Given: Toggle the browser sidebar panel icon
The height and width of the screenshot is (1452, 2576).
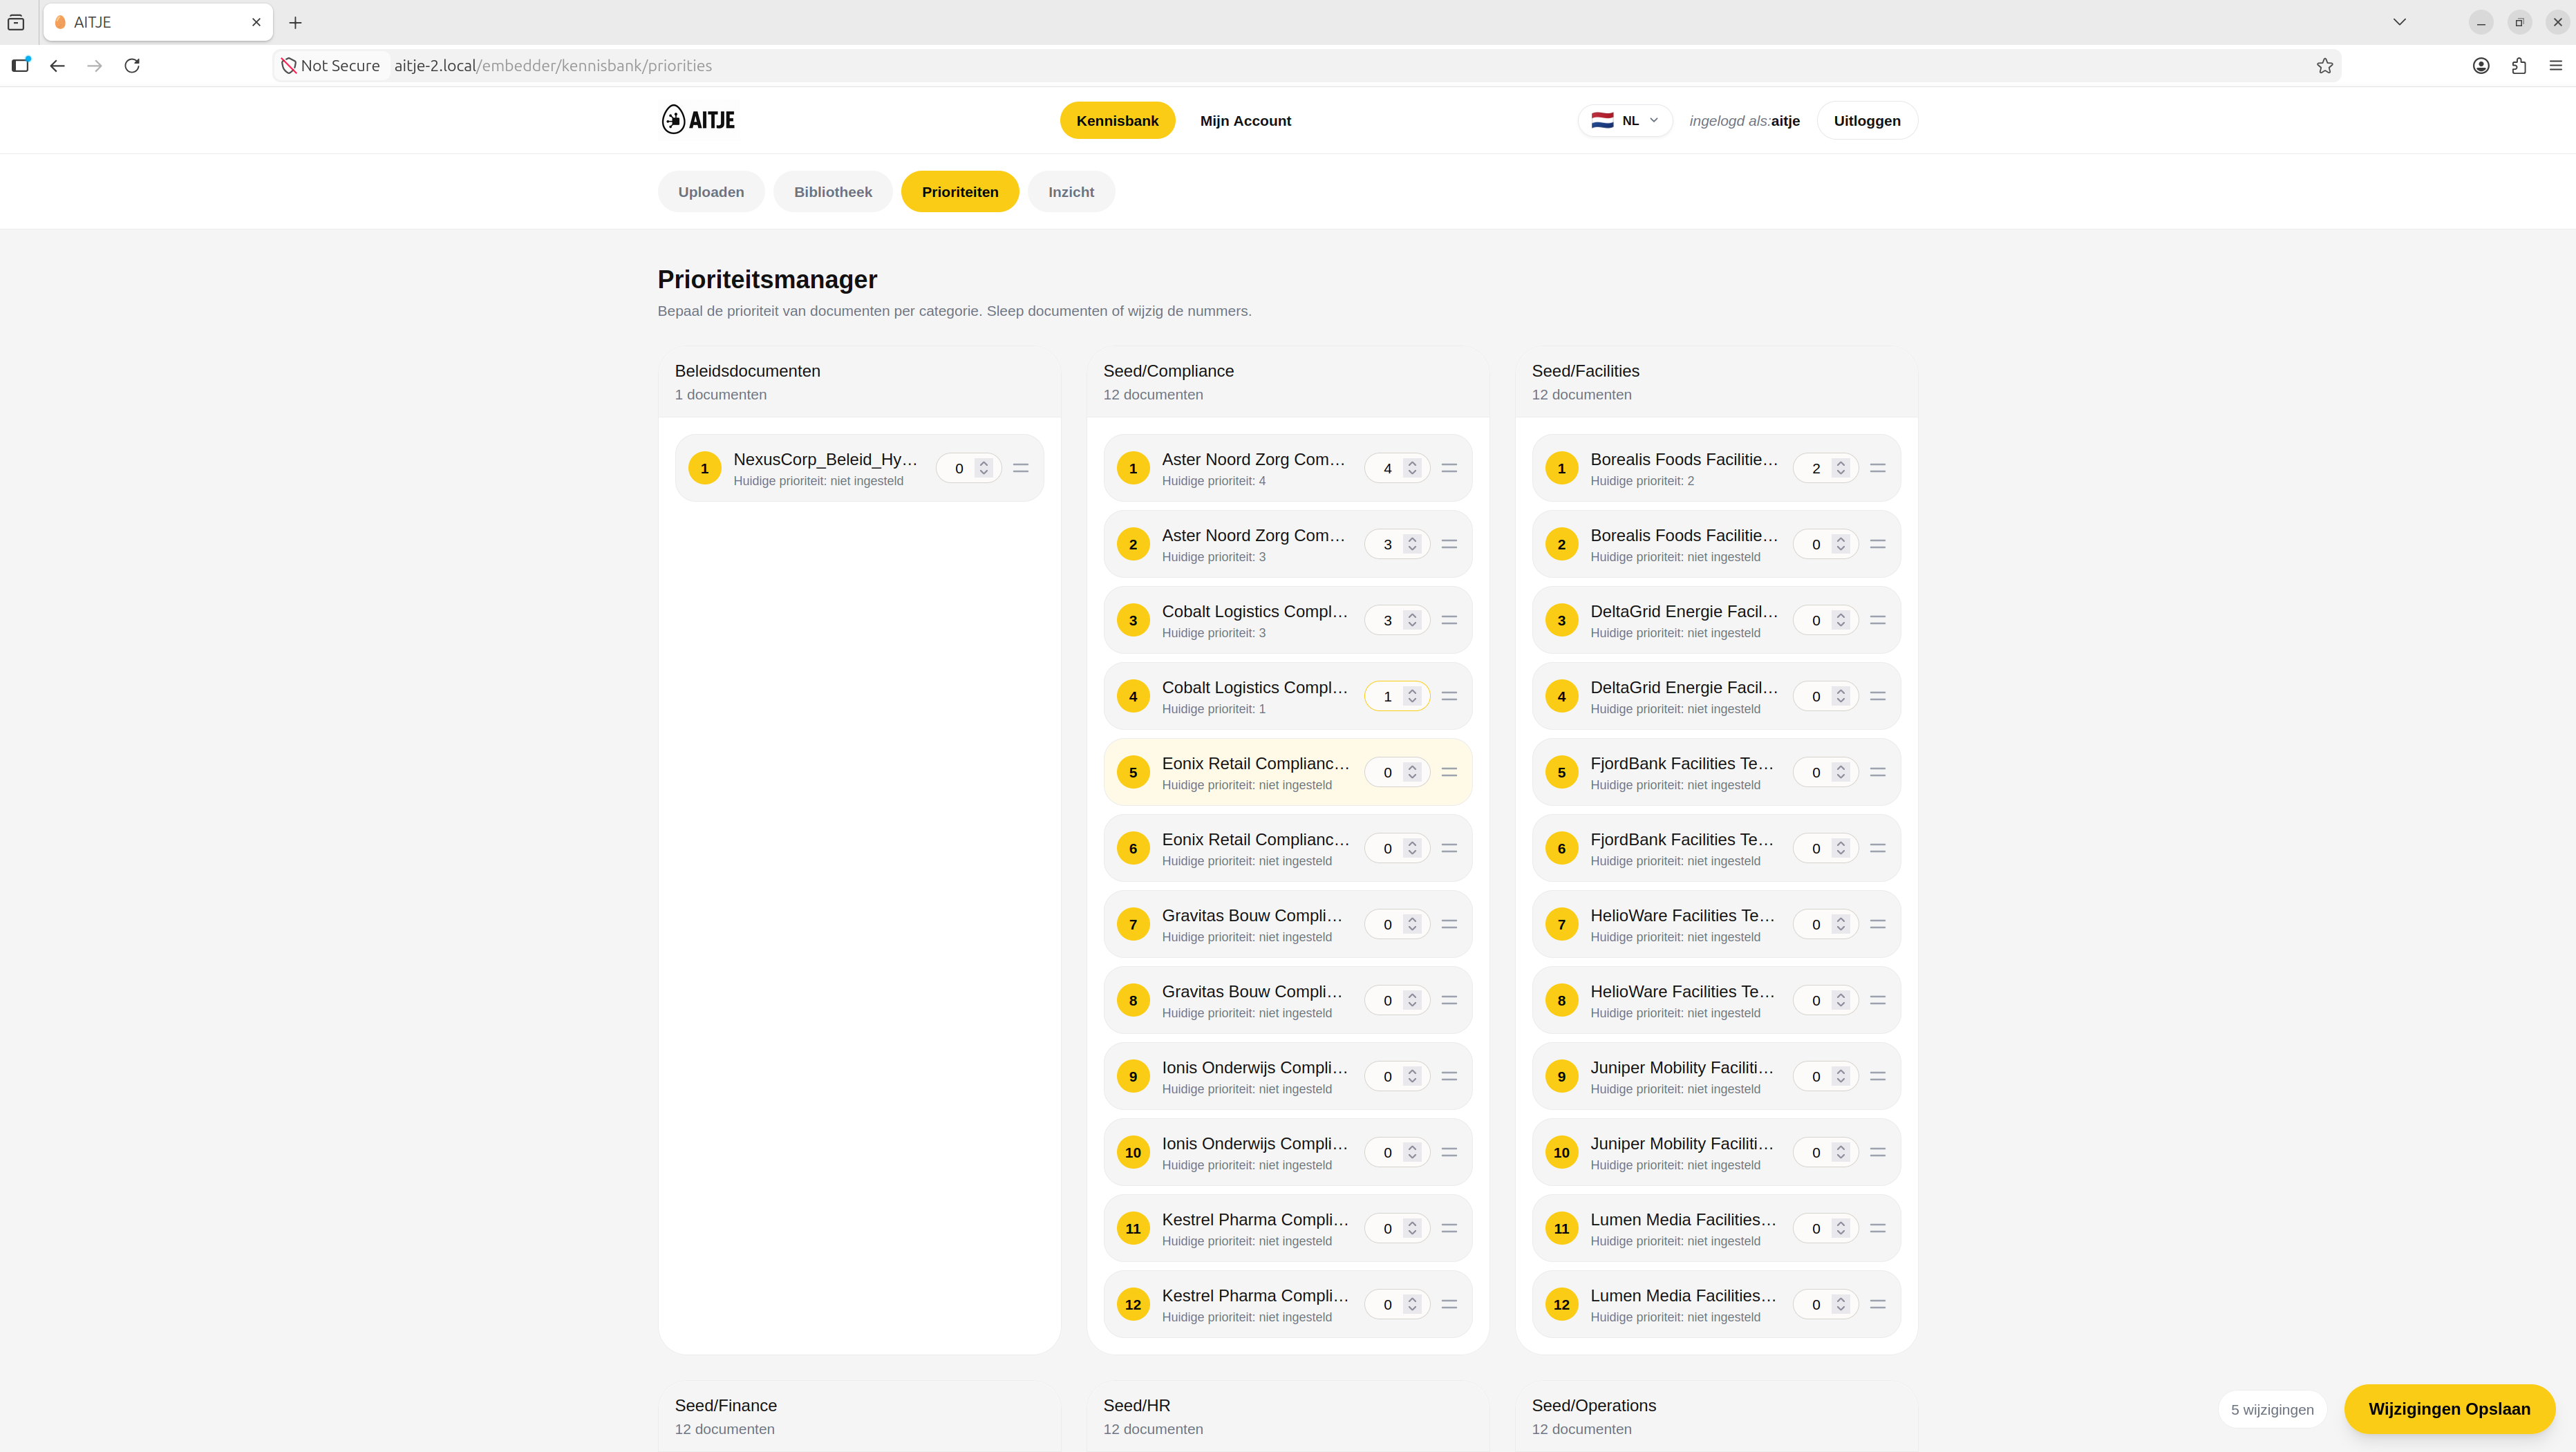Looking at the screenshot, I should 20,66.
